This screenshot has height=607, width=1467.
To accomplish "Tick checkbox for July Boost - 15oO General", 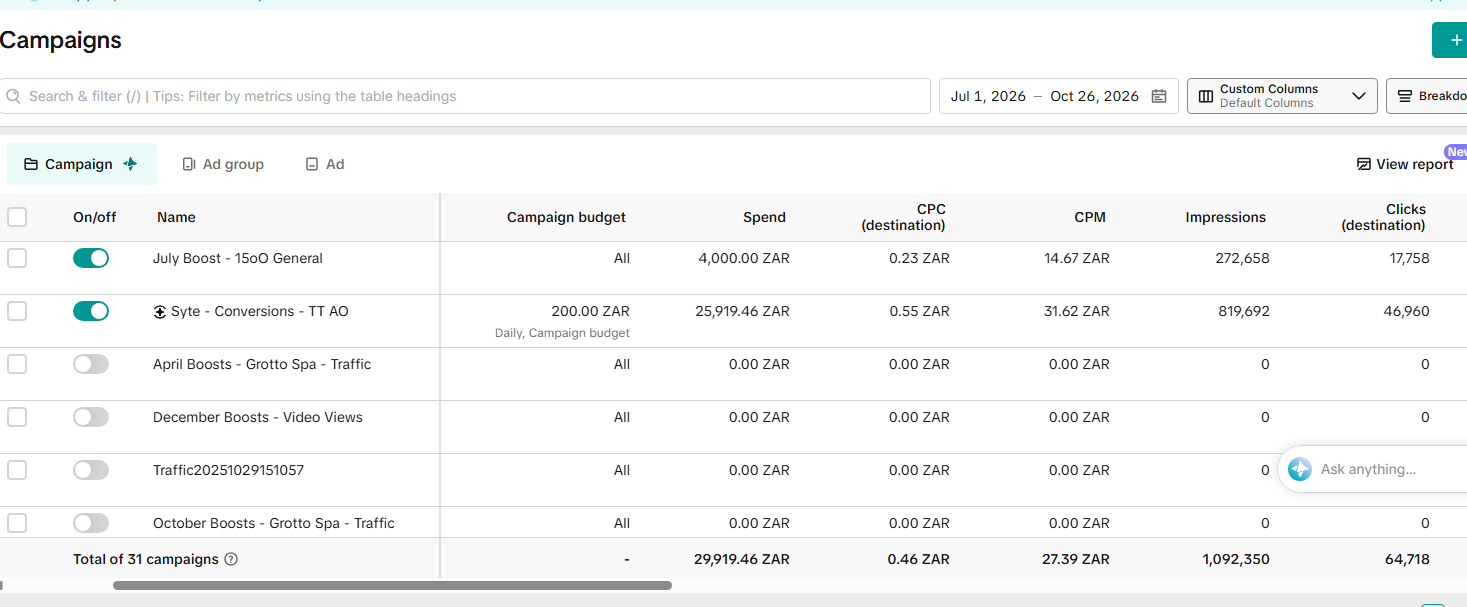I will click(x=17, y=258).
